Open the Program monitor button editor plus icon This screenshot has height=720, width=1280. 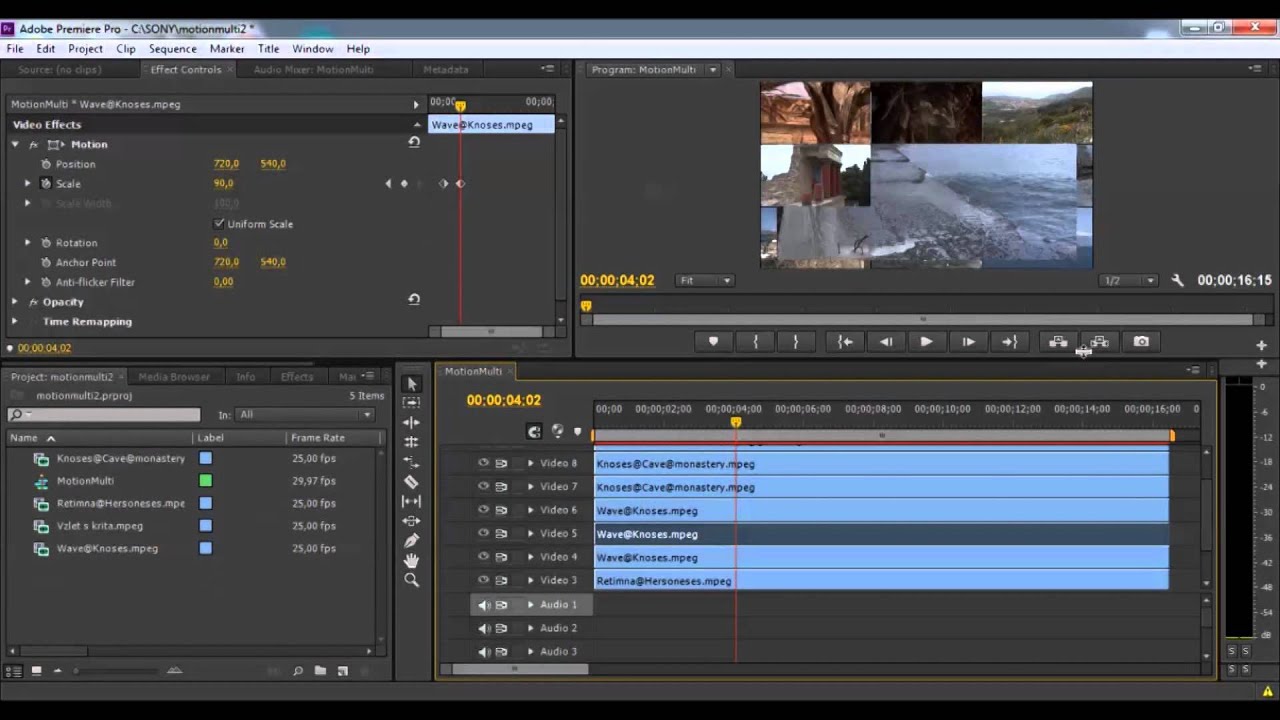pos(1261,345)
